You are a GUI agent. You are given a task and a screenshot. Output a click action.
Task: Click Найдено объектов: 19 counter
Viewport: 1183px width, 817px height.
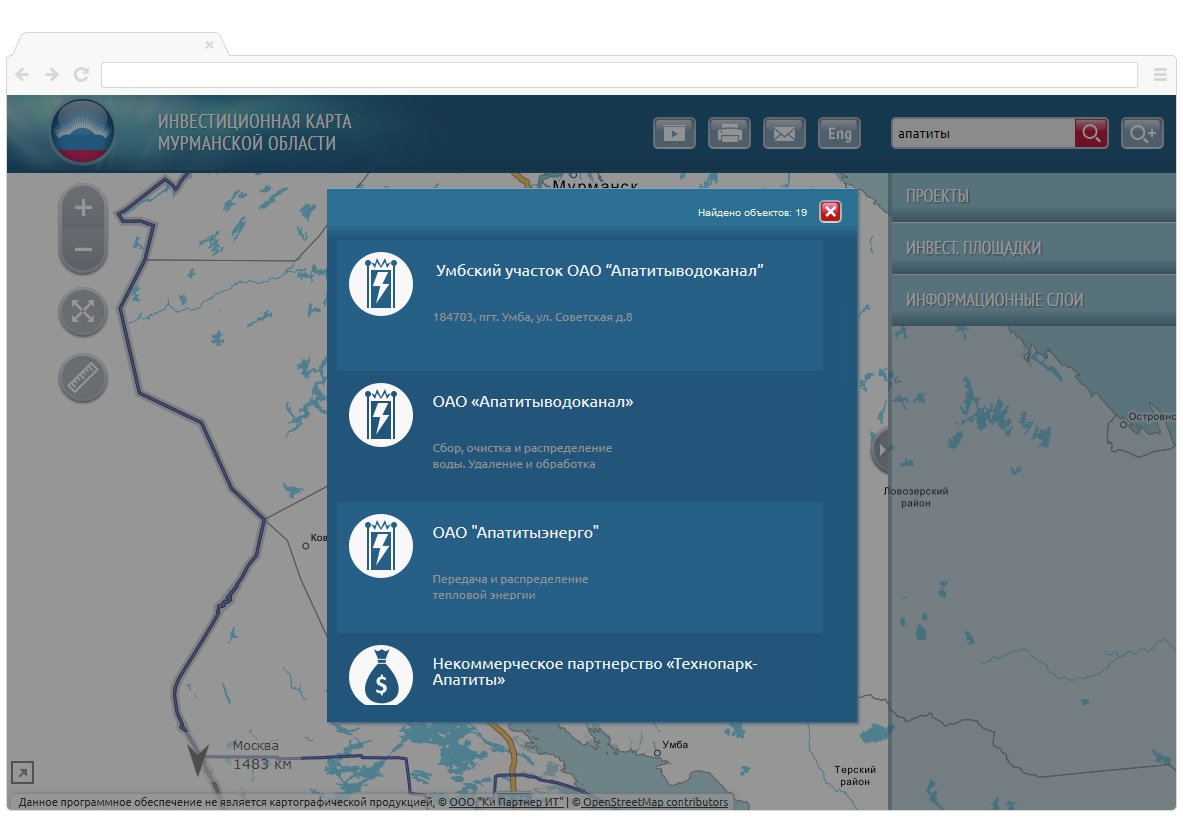[752, 213]
